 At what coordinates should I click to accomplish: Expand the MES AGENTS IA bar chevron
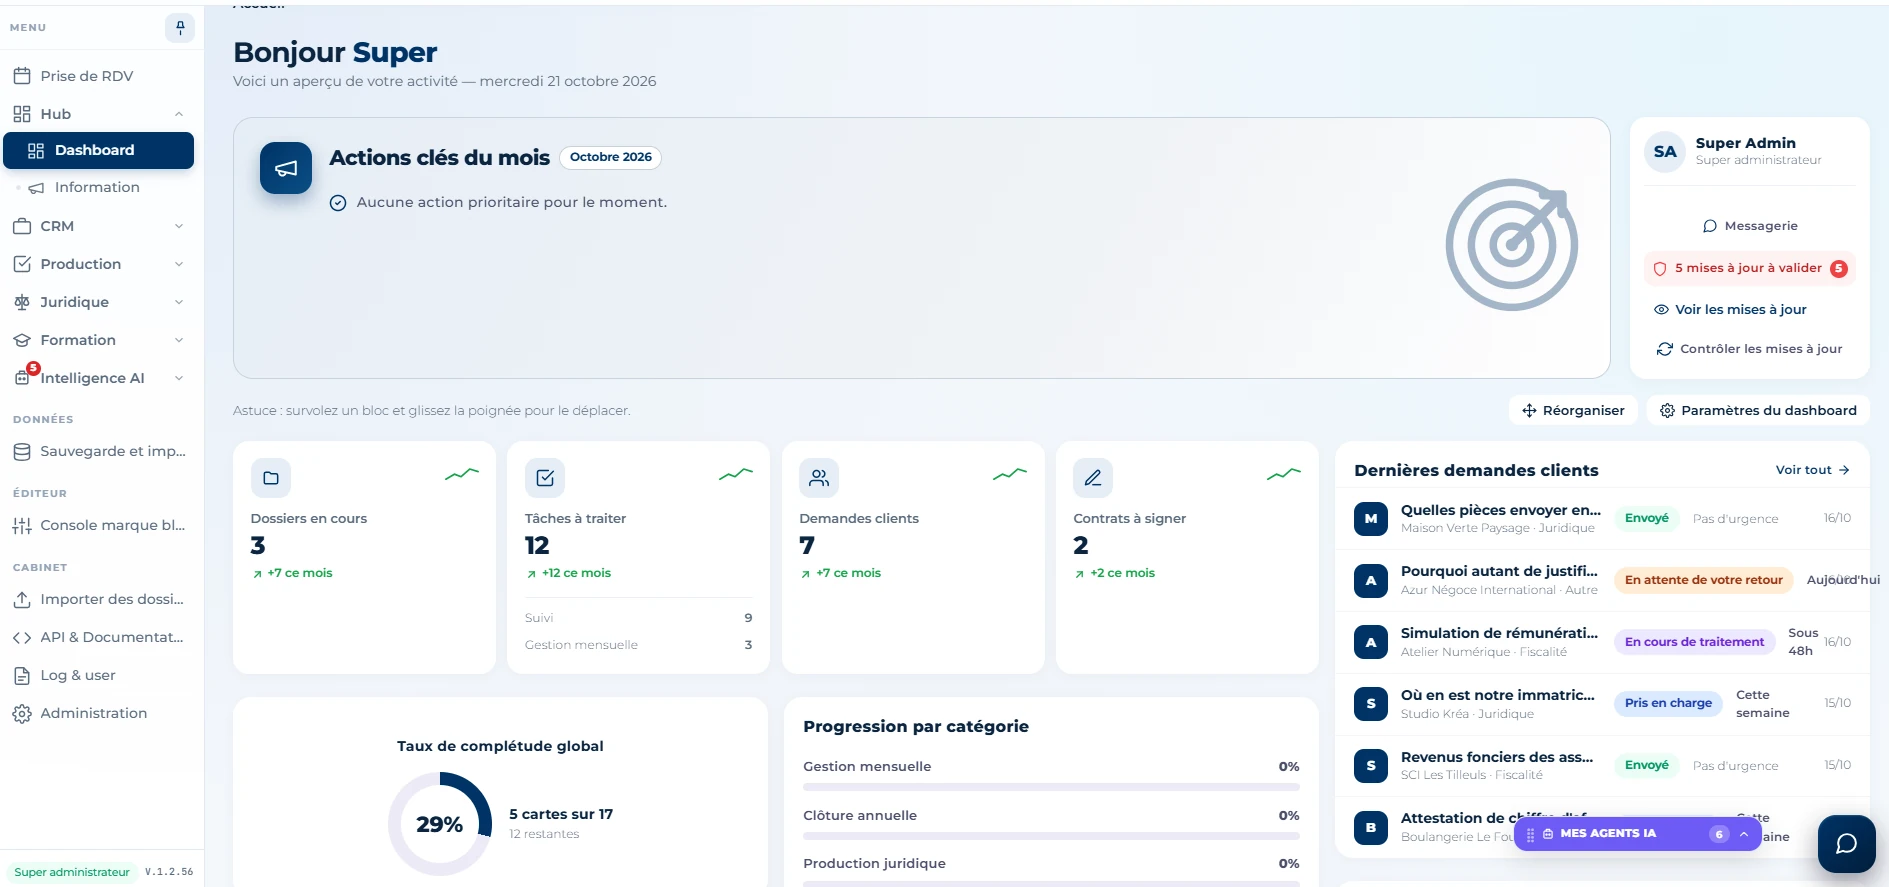click(x=1744, y=834)
